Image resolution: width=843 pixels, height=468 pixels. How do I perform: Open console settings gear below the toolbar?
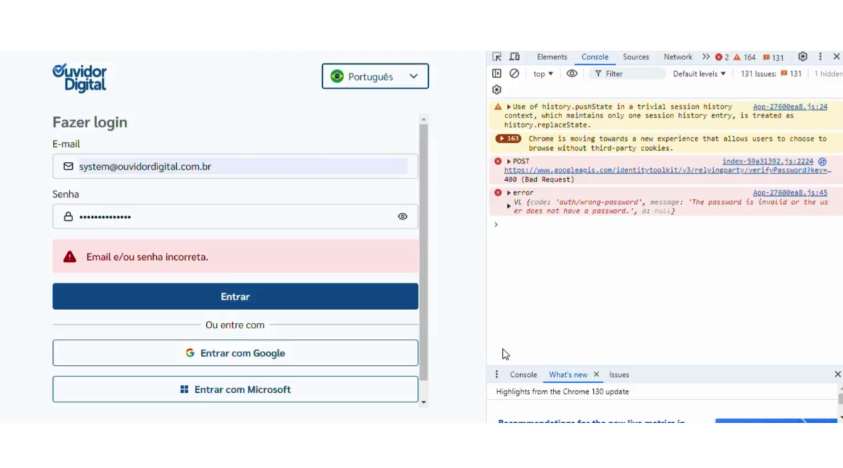click(x=497, y=90)
